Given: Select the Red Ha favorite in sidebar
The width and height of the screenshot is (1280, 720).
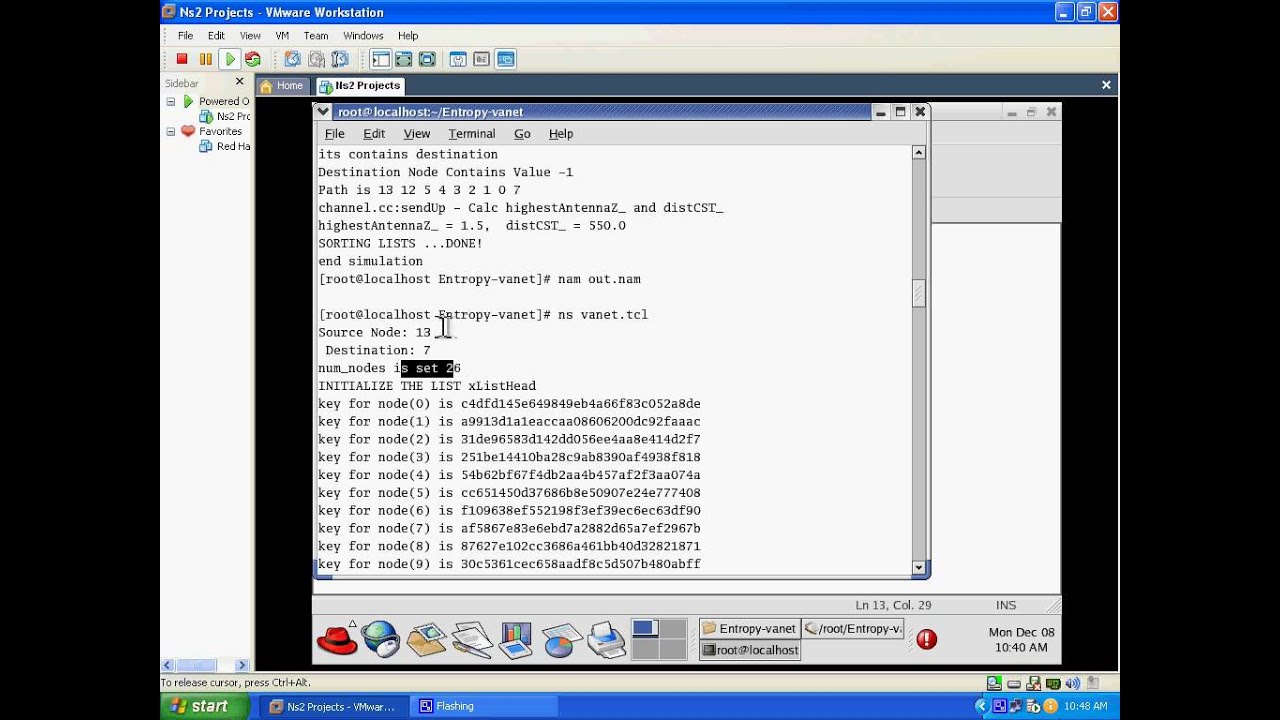Looking at the screenshot, I should coord(225,146).
